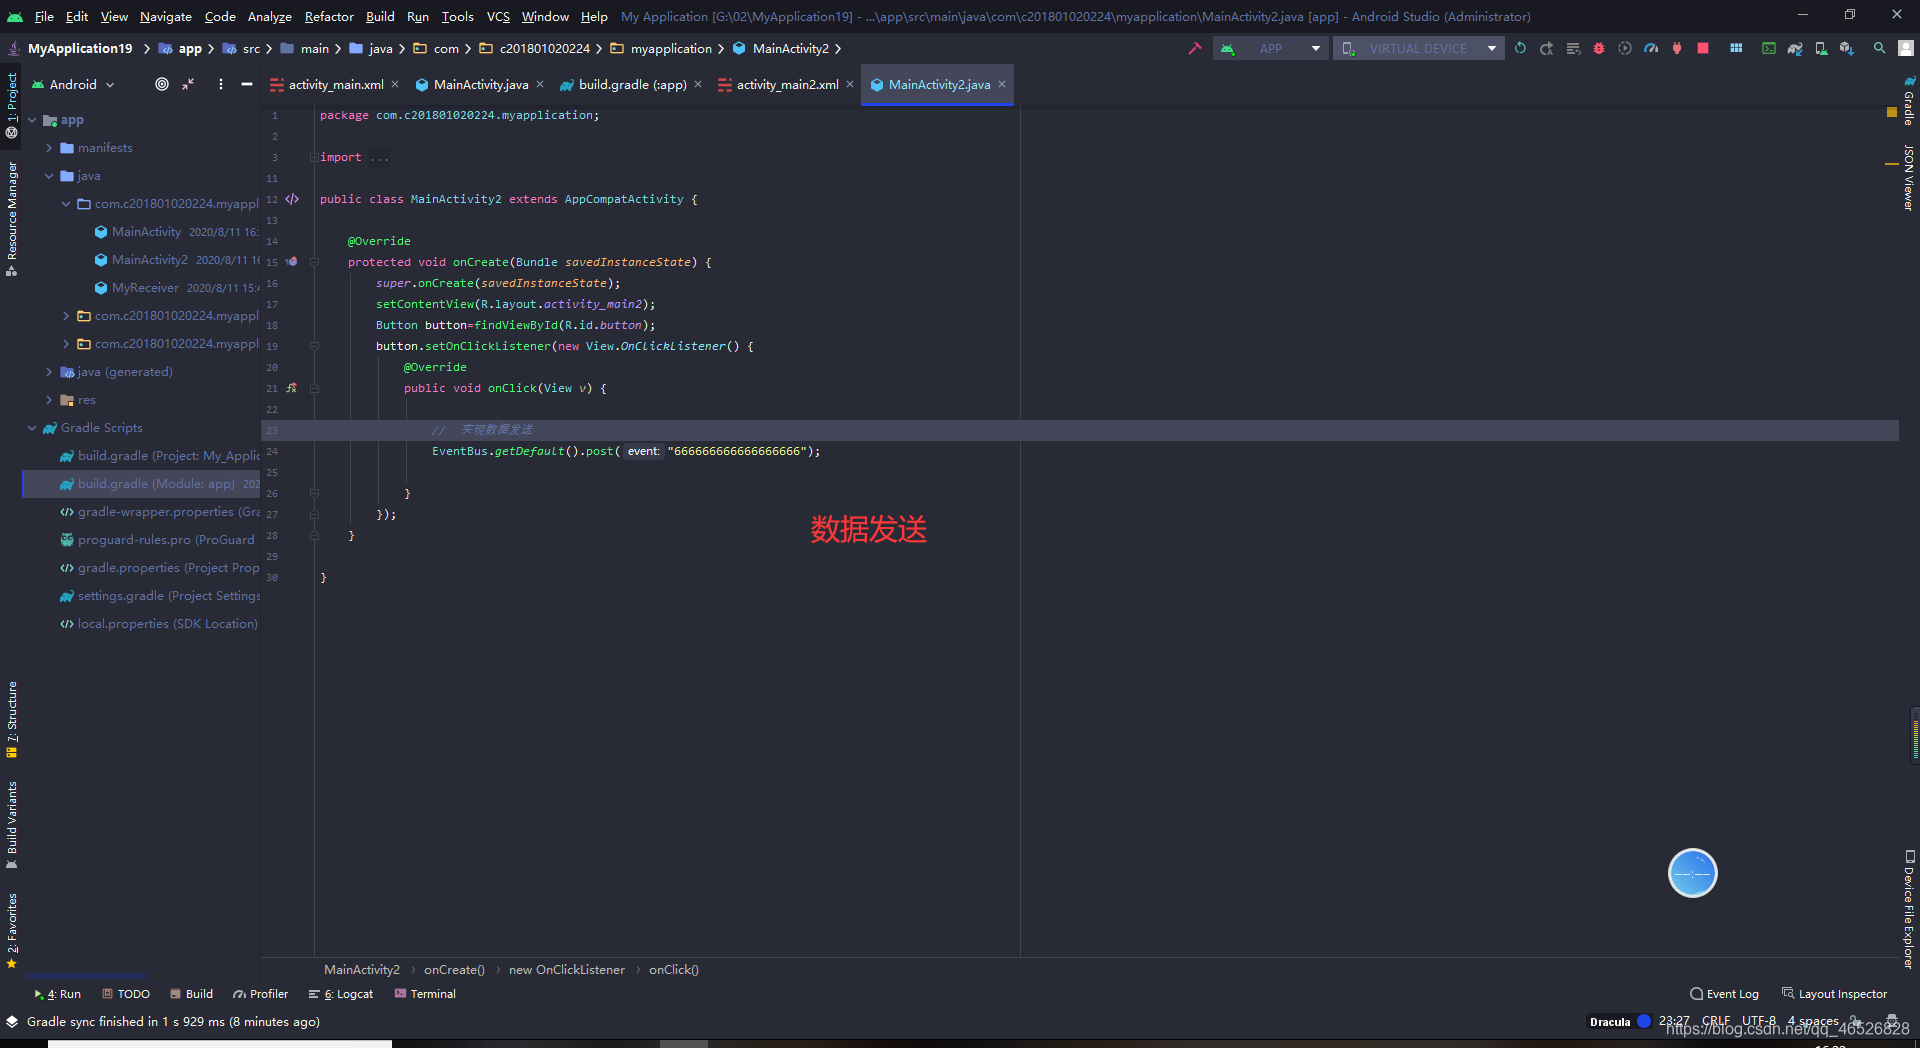Toggle the Gradle tool window on right

click(x=1908, y=101)
